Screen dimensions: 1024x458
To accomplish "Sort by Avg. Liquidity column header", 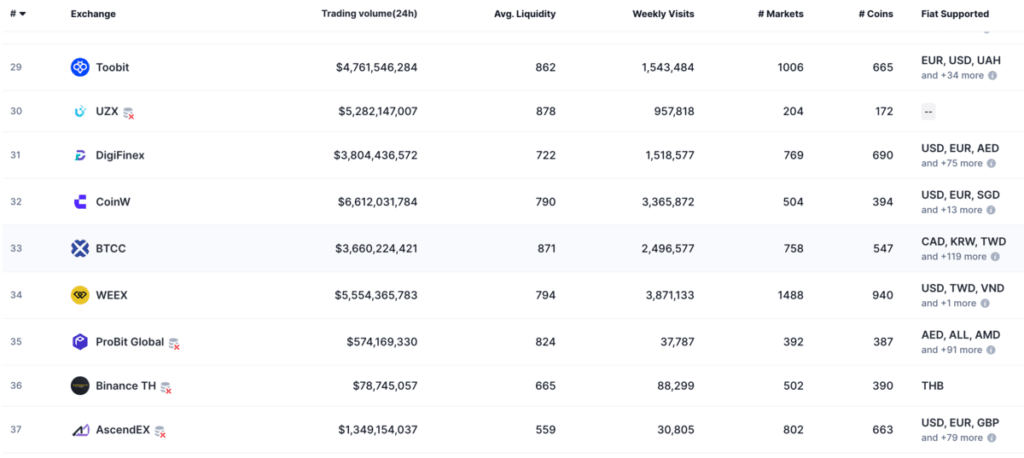I will [524, 14].
